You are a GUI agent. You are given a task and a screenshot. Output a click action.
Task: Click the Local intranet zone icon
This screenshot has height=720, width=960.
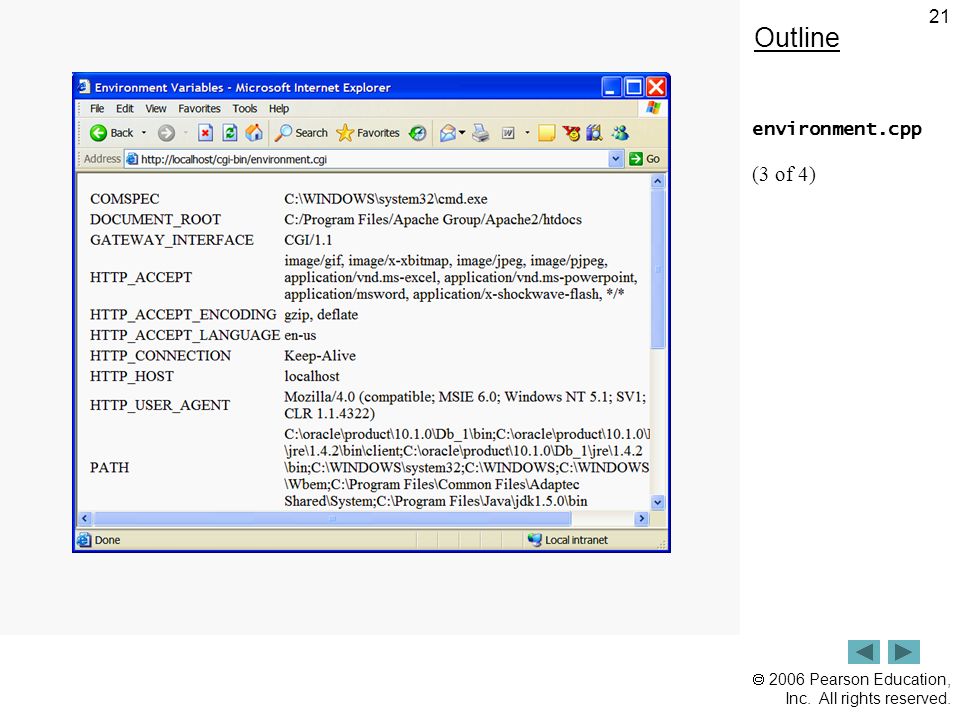click(534, 540)
